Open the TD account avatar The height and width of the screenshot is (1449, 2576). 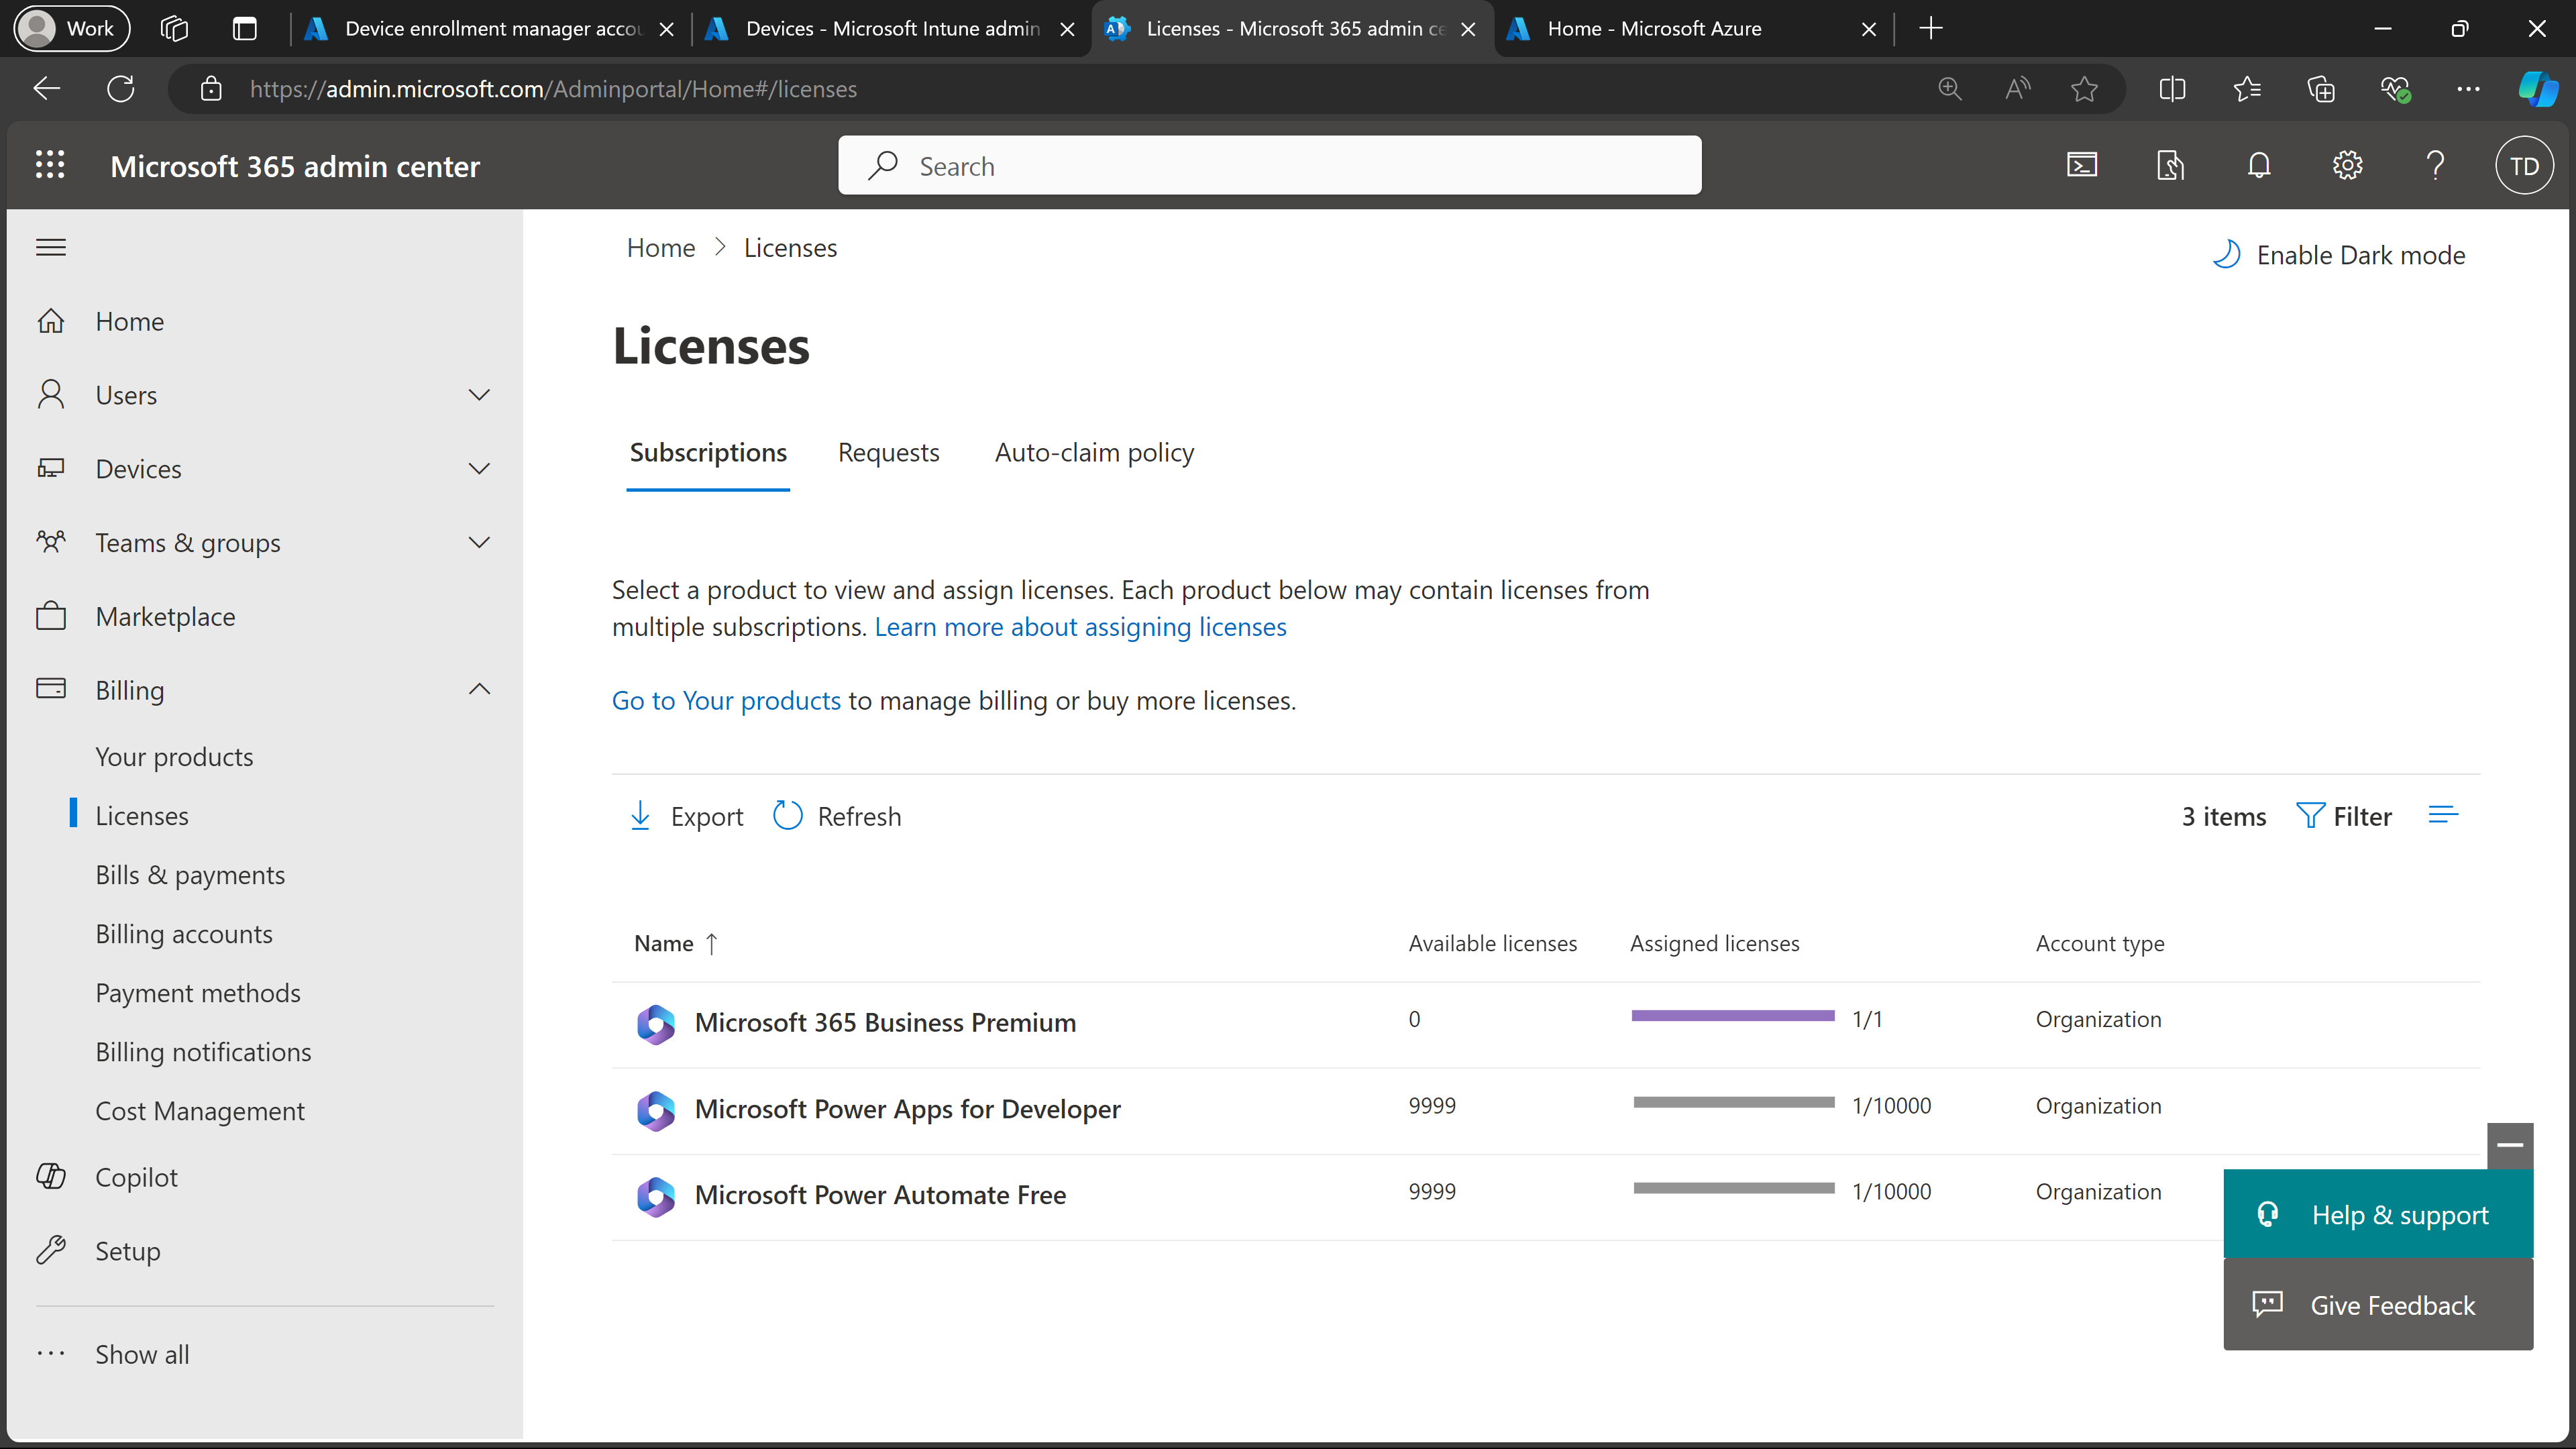coord(2524,166)
